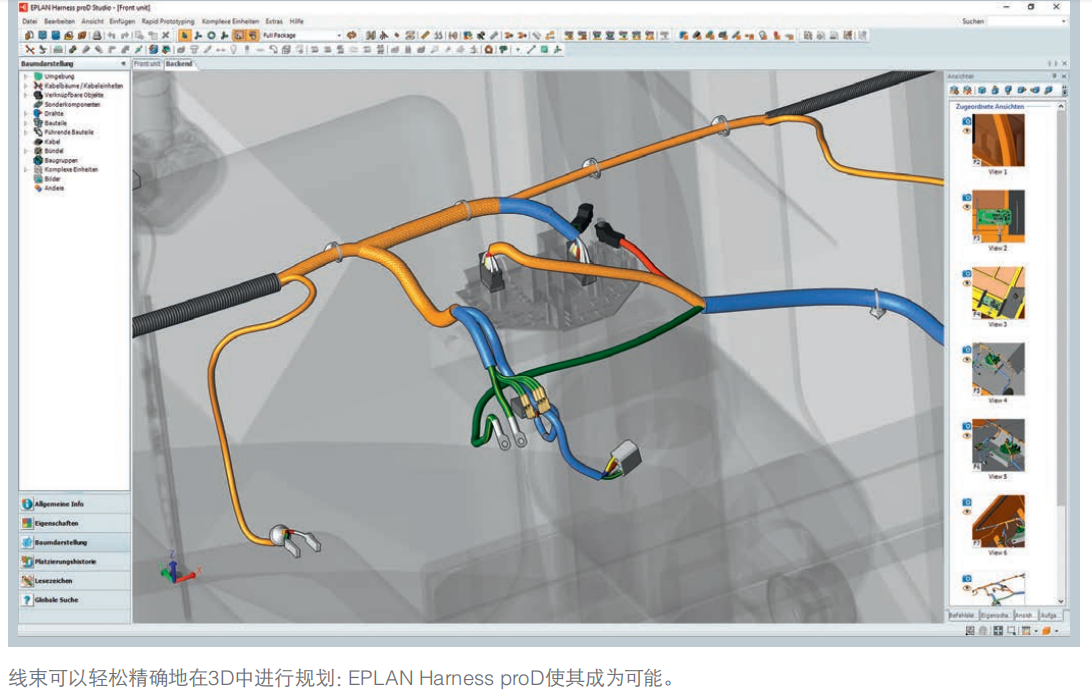1092x697 pixels.
Task: Expand the Verknüpfbare Objekte tree node
Action: pos(26,95)
